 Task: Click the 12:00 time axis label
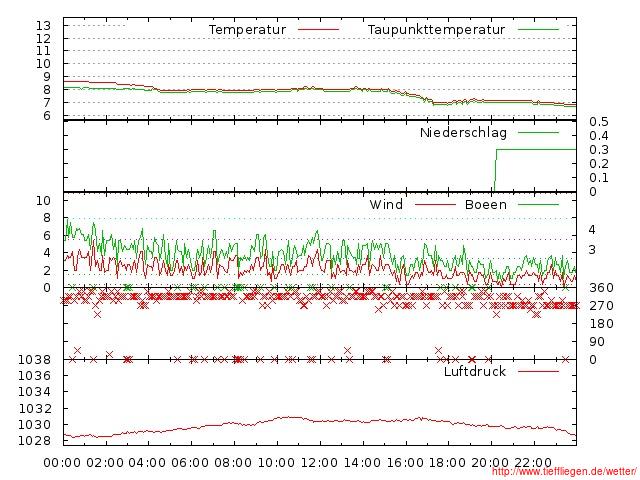click(319, 462)
